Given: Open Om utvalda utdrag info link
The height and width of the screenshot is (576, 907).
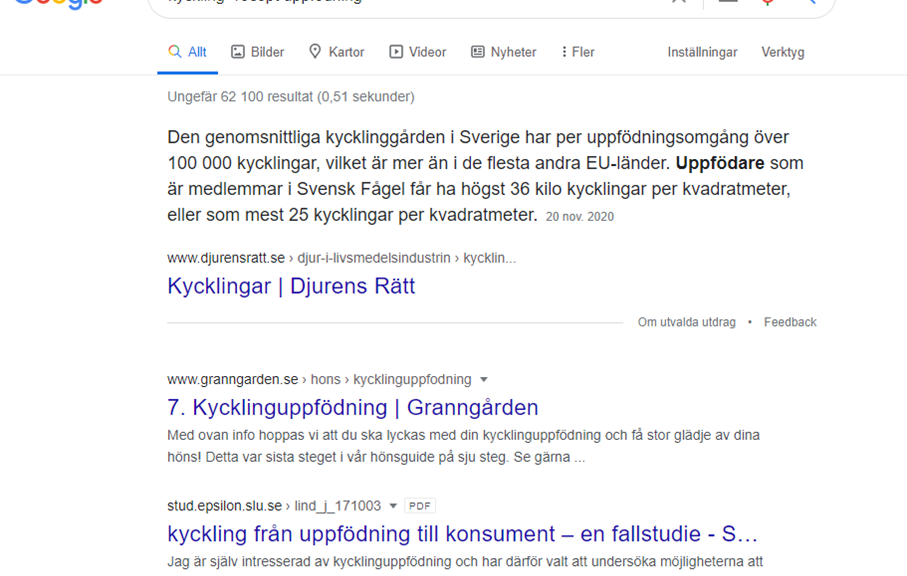Looking at the screenshot, I should (x=687, y=322).
